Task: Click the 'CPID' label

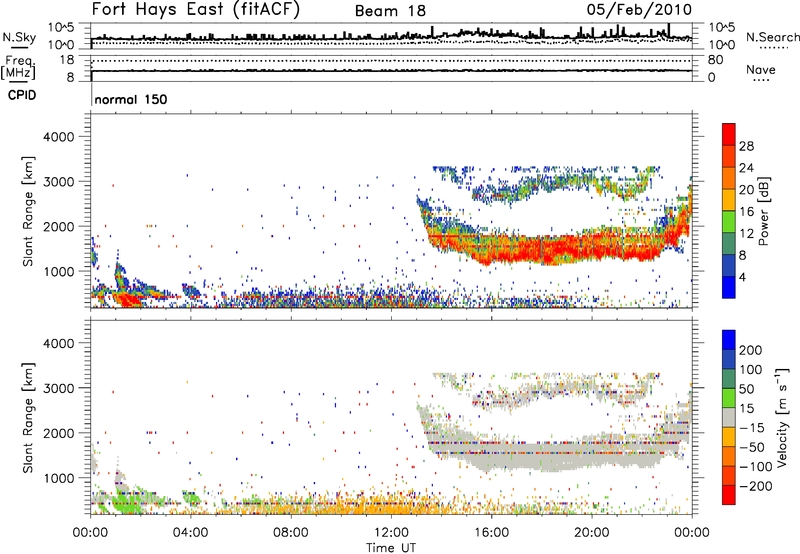Action: click(22, 95)
